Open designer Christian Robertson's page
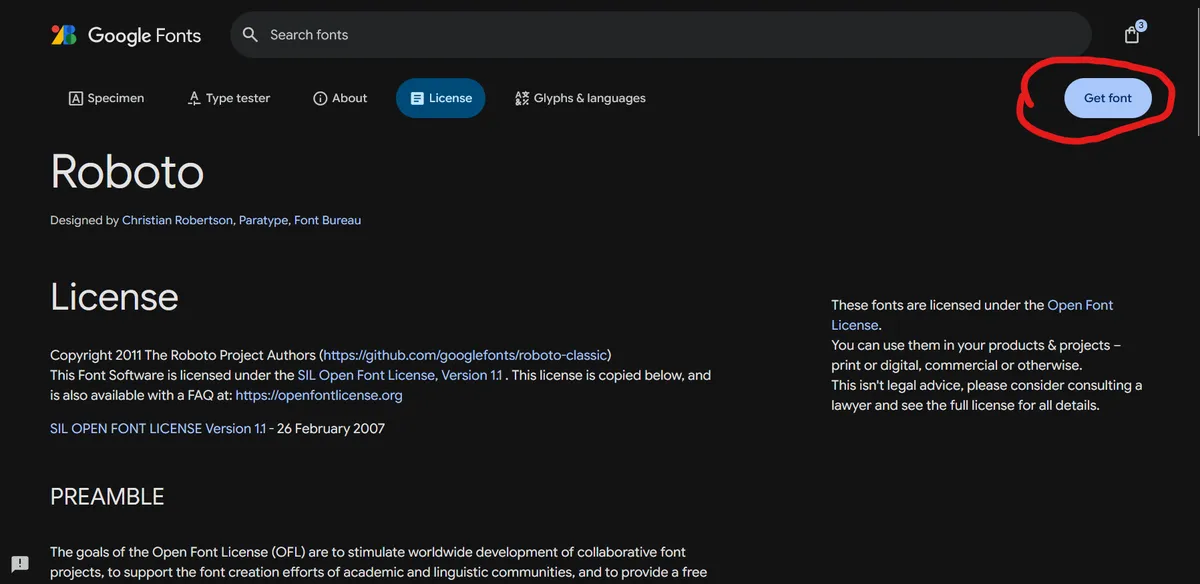 [178, 220]
